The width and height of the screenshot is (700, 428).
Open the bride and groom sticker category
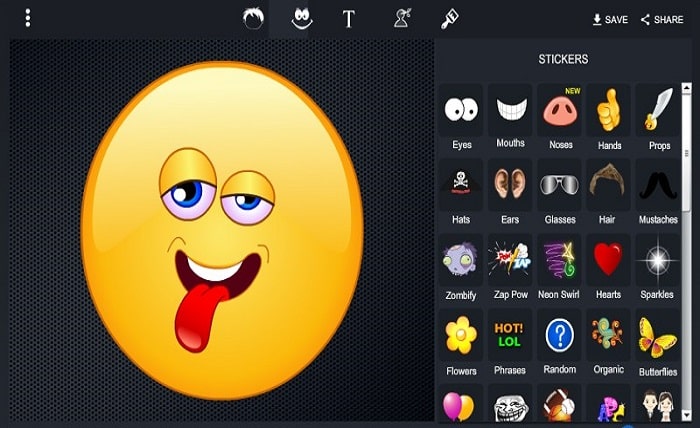(x=658, y=403)
